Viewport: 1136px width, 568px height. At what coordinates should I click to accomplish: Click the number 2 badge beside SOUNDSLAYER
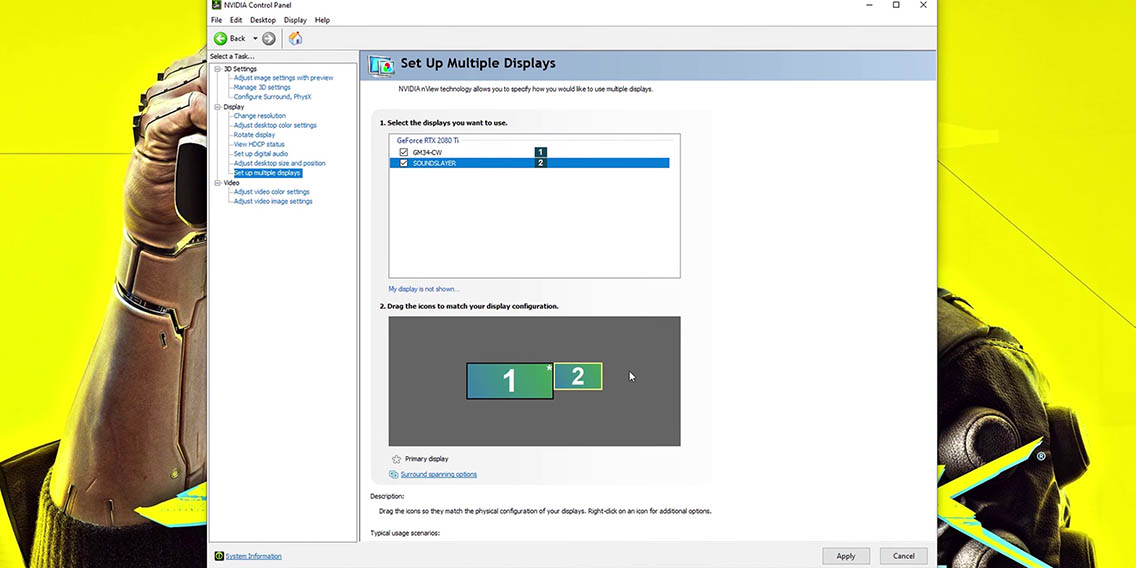click(540, 163)
